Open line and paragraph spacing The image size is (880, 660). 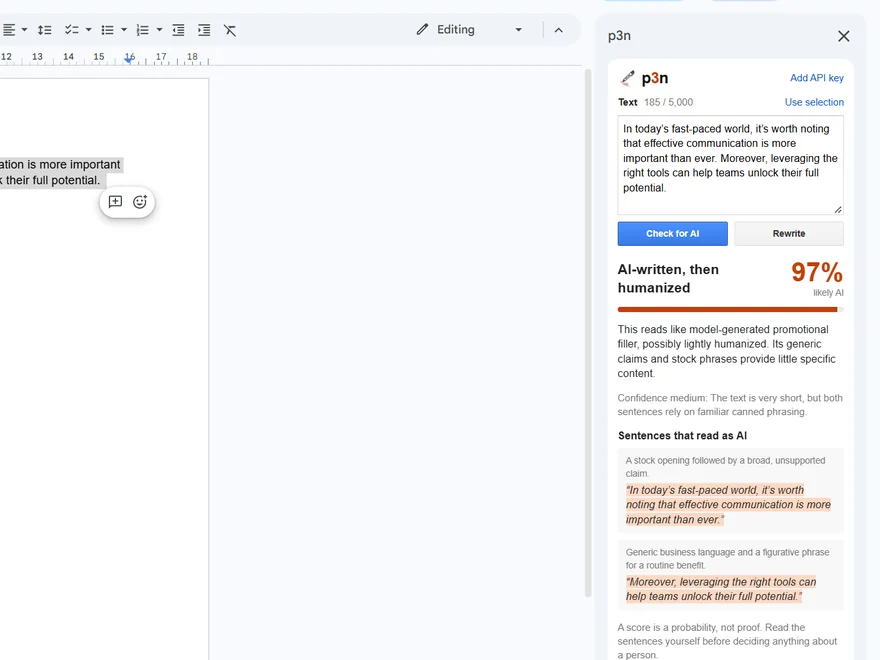pyautogui.click(x=45, y=30)
